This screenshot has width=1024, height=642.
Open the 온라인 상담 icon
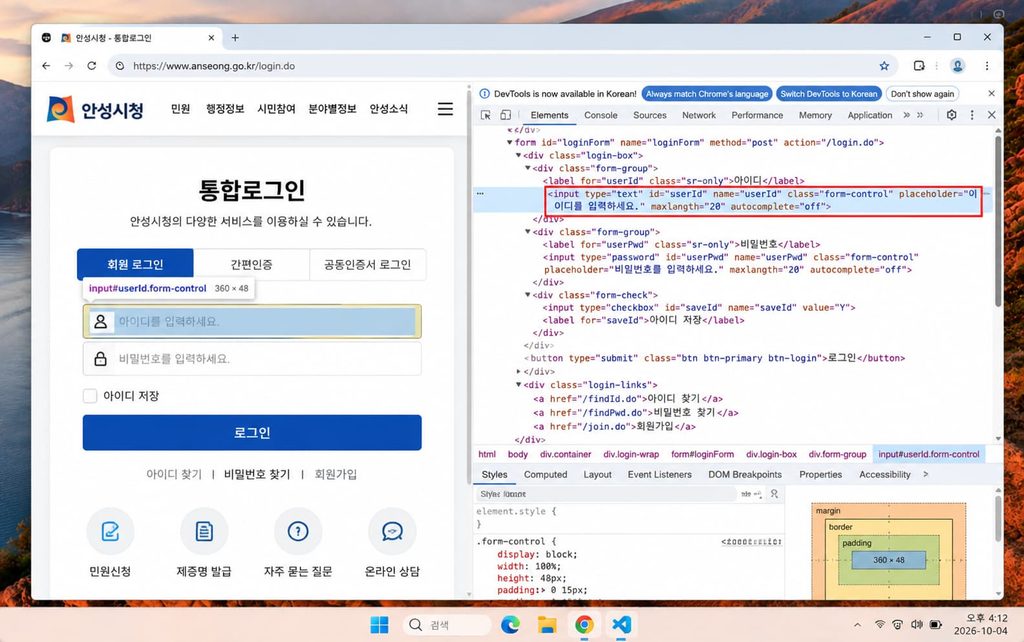[x=392, y=532]
